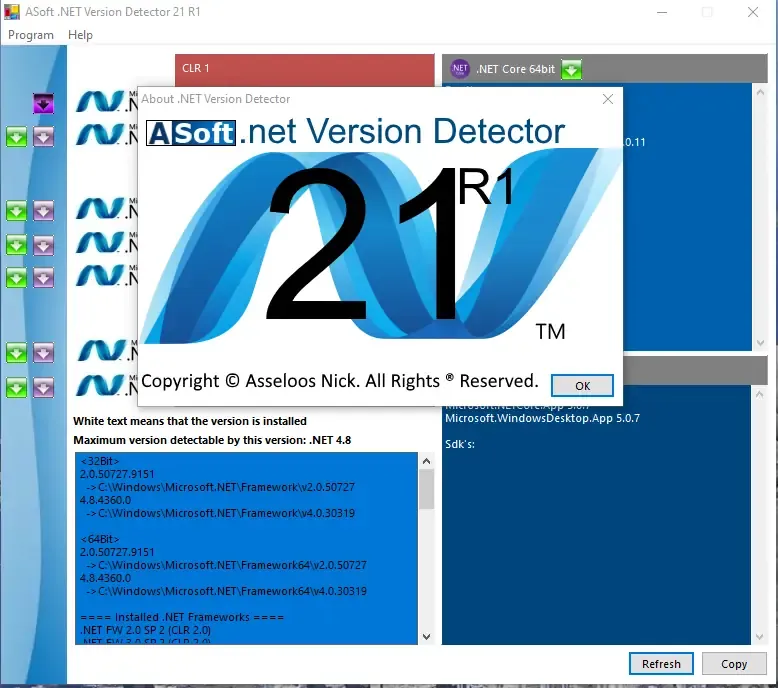Click green download arrow in second framework row
This screenshot has width=778, height=688.
point(16,136)
